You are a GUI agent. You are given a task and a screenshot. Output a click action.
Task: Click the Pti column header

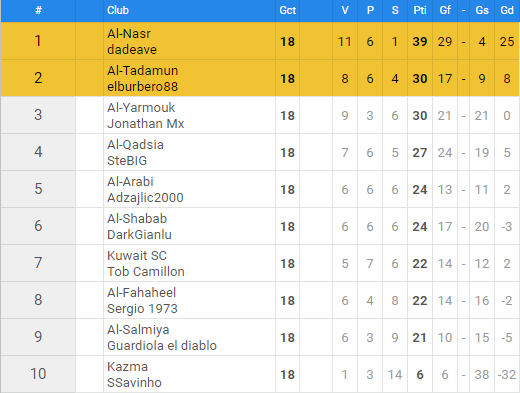click(420, 10)
